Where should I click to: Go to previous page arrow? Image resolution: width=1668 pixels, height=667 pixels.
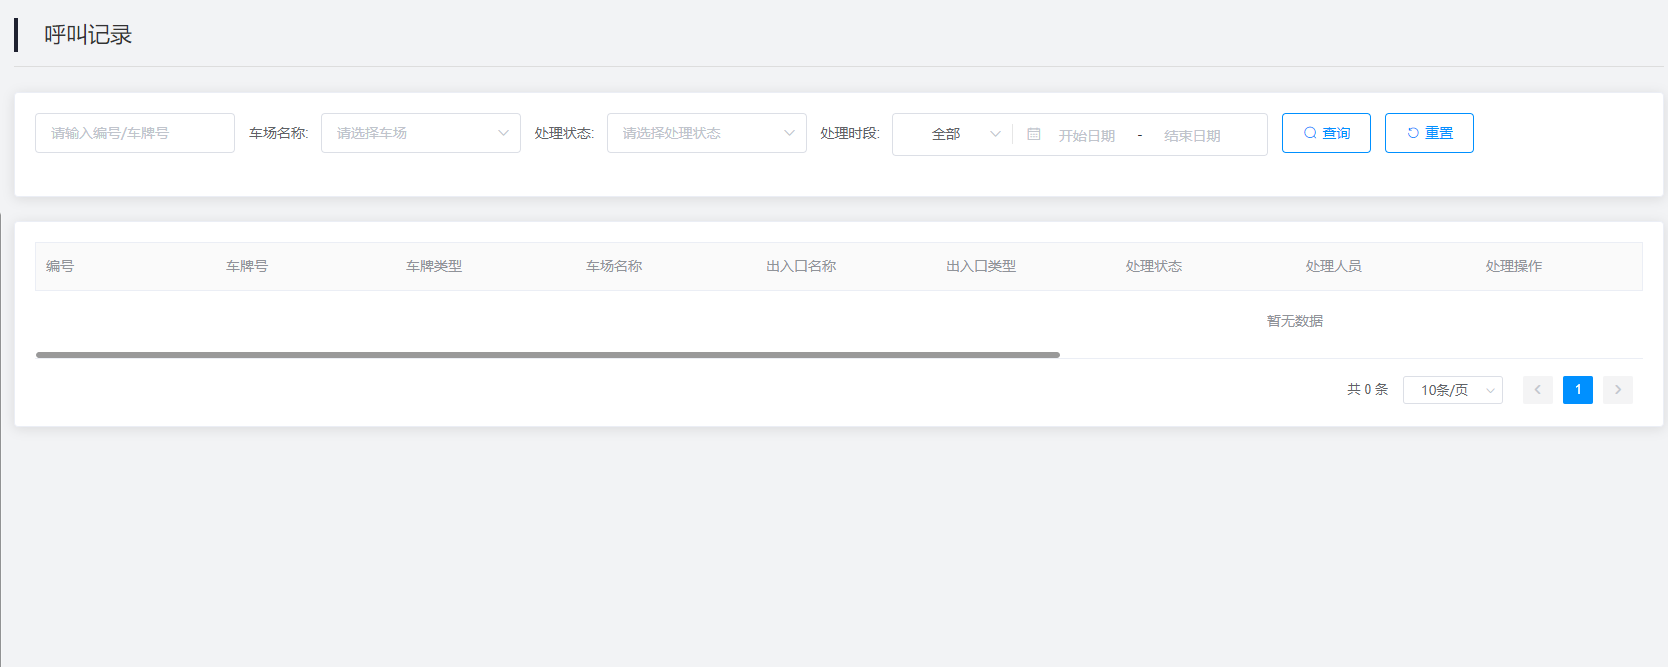tap(1538, 390)
